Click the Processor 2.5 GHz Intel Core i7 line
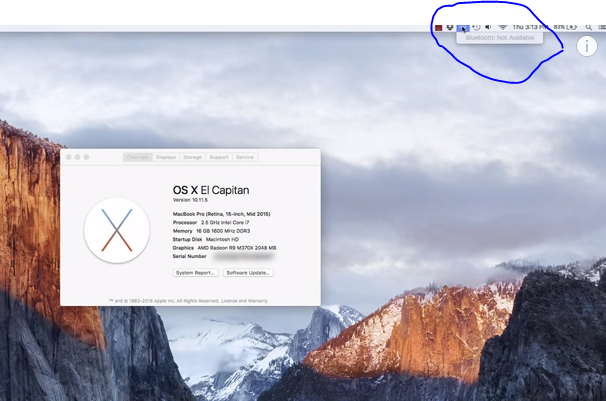This screenshot has height=401, width=606. 211,223
